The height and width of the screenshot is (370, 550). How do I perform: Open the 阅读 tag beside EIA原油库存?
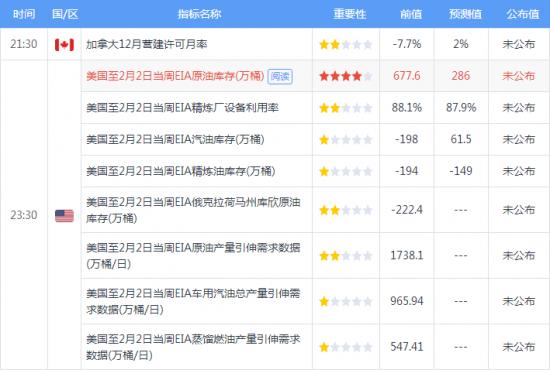[280, 76]
